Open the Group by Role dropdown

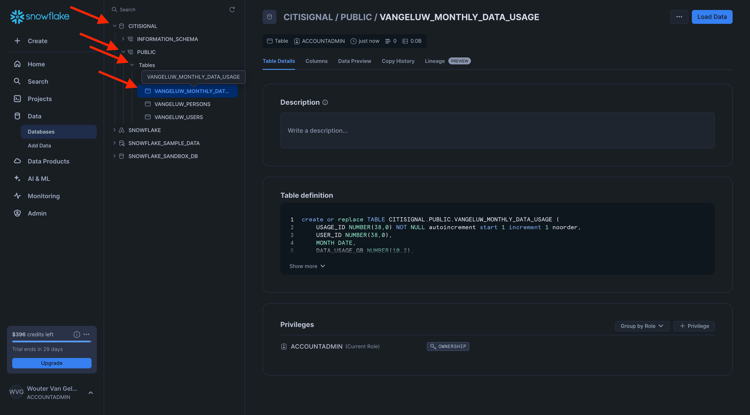642,326
